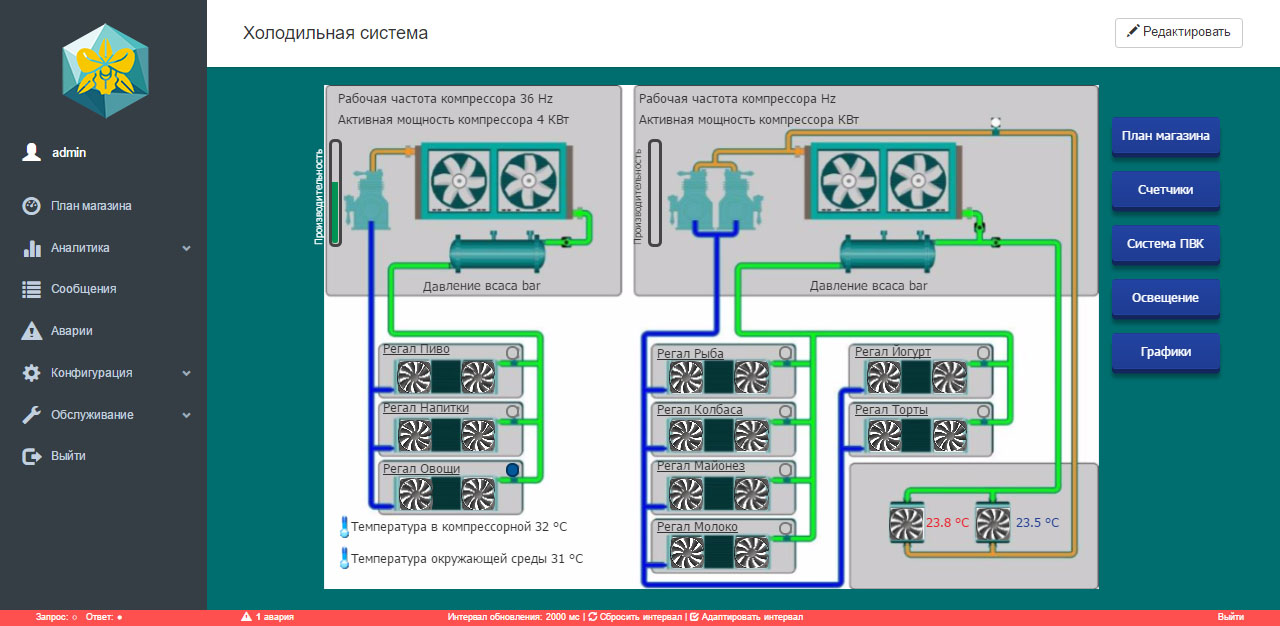Screen dimensions: 1280x626
Task: Toggle the indicator on Регал Йогурт
Action: point(984,352)
